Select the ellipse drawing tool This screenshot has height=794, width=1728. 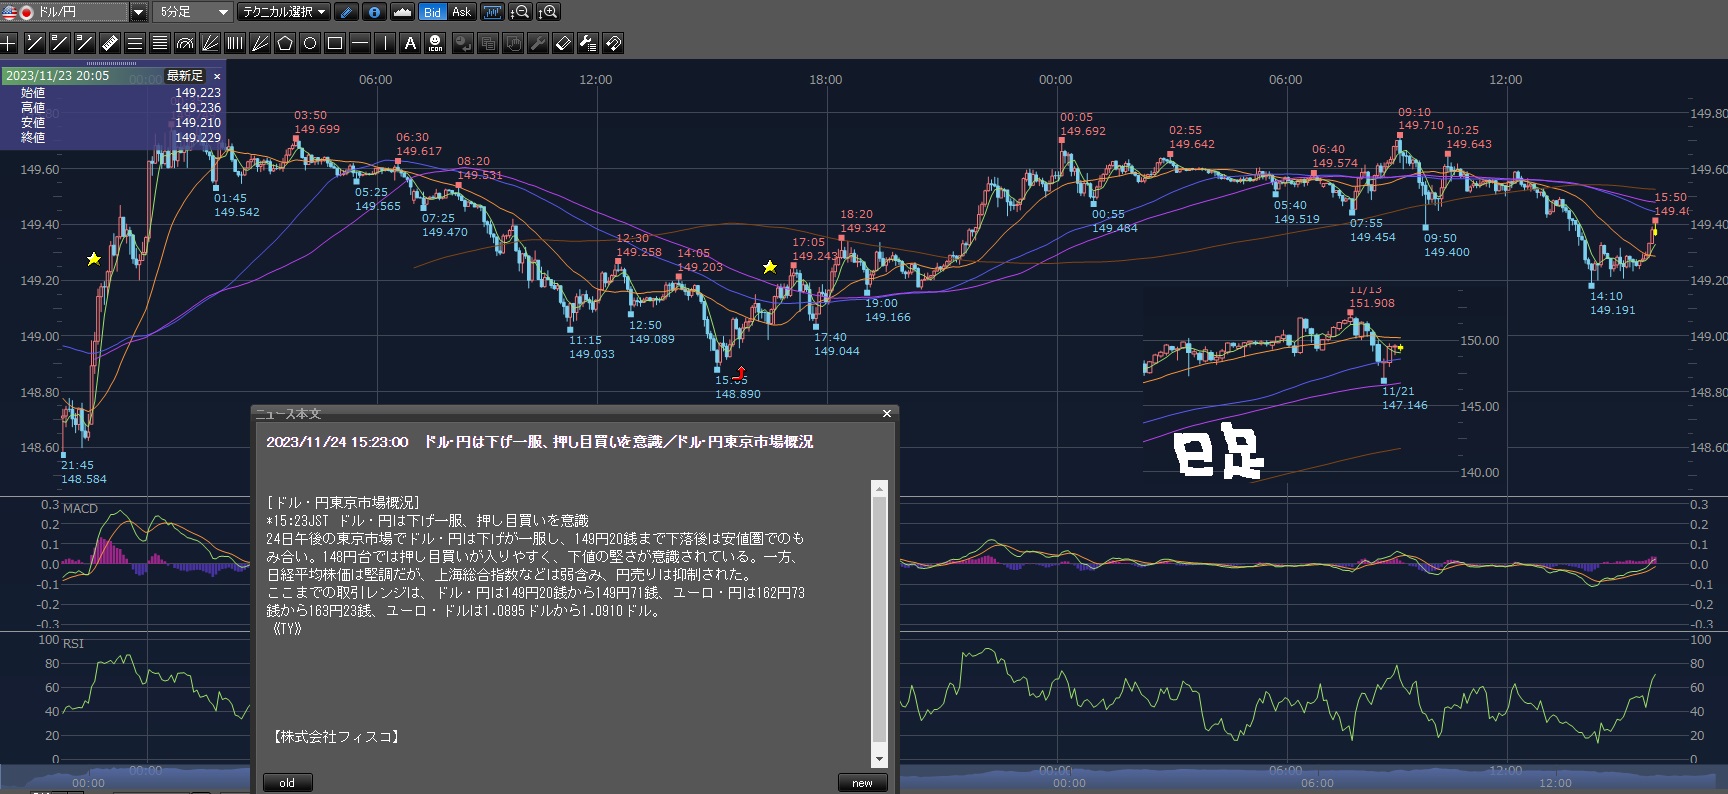pos(310,43)
